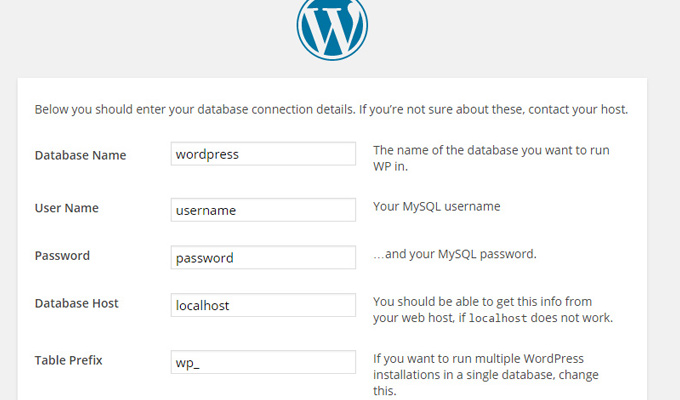Click the '...and your MySQL password' hint
The image size is (680, 400).
[x=455, y=254]
